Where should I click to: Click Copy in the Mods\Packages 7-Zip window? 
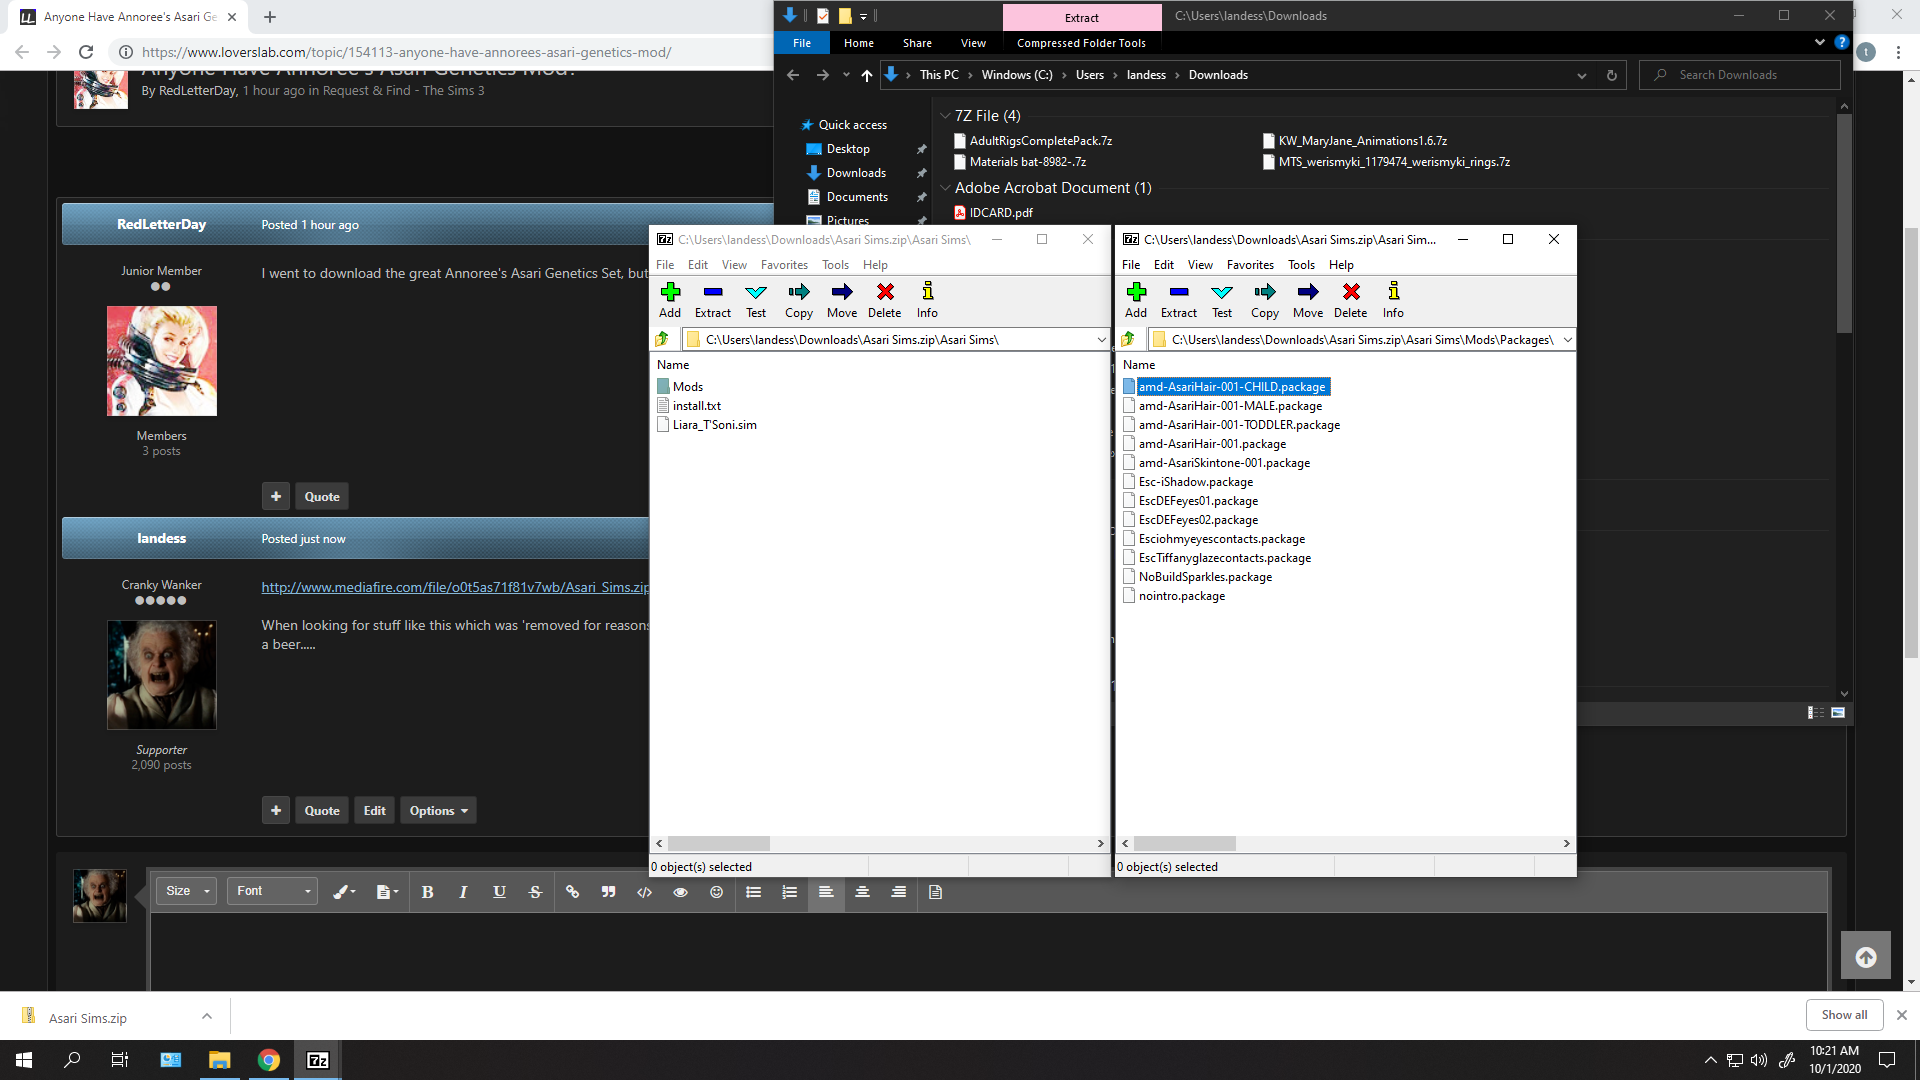(1265, 300)
